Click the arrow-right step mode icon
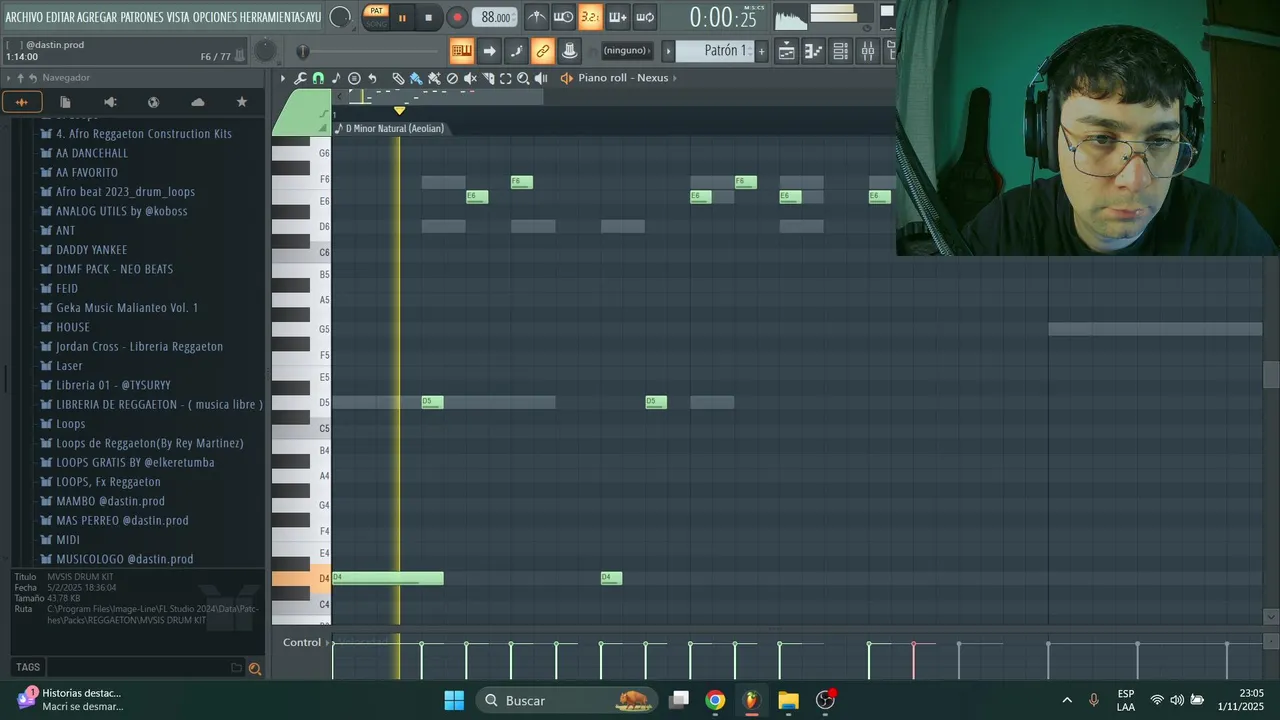The width and height of the screenshot is (1280, 720). pos(489,51)
